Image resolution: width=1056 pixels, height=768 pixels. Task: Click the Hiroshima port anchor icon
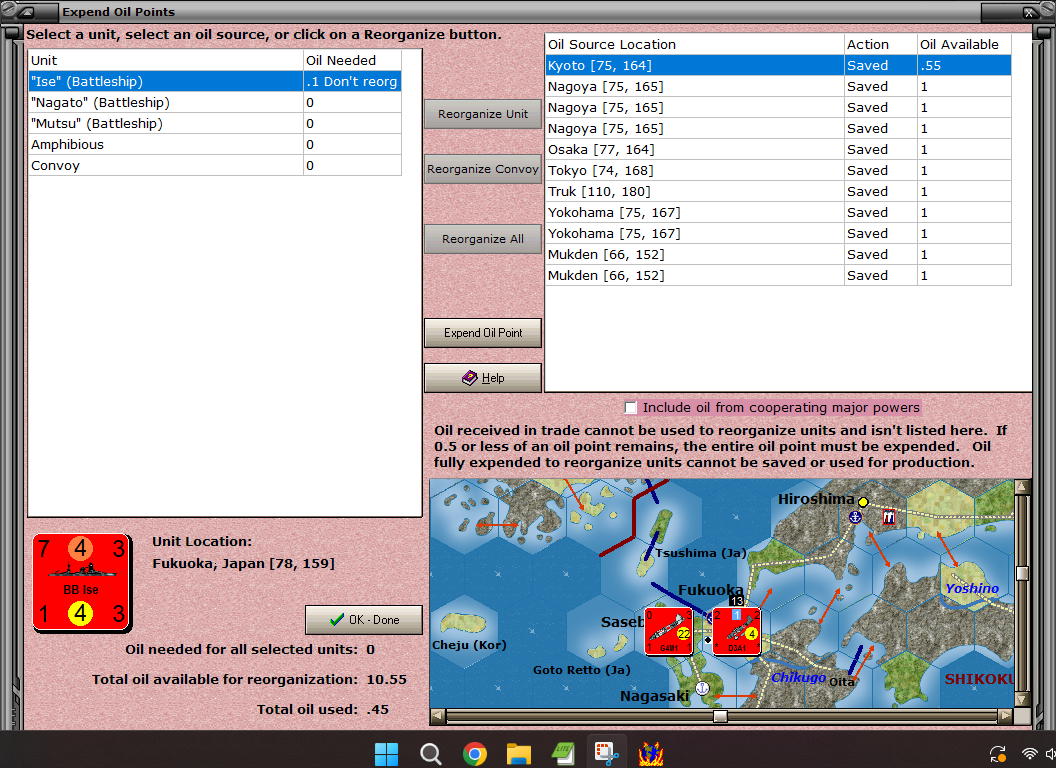(855, 517)
